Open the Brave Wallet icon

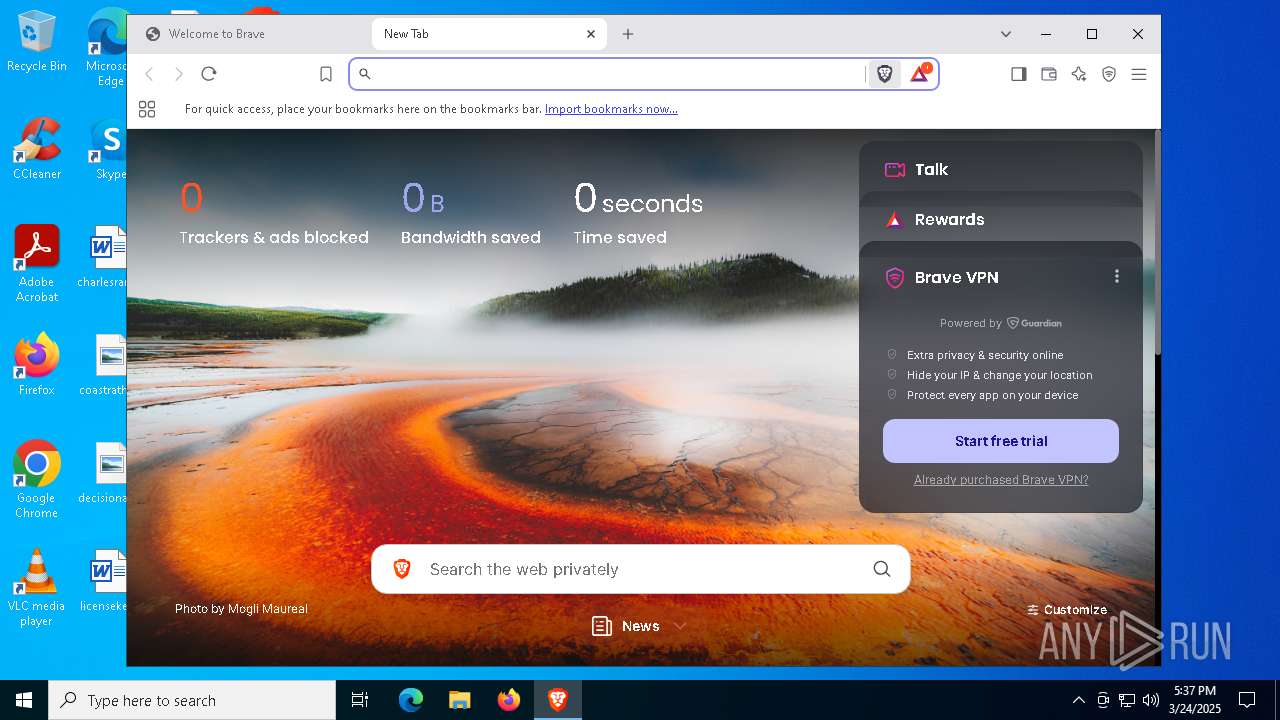[x=1049, y=74]
